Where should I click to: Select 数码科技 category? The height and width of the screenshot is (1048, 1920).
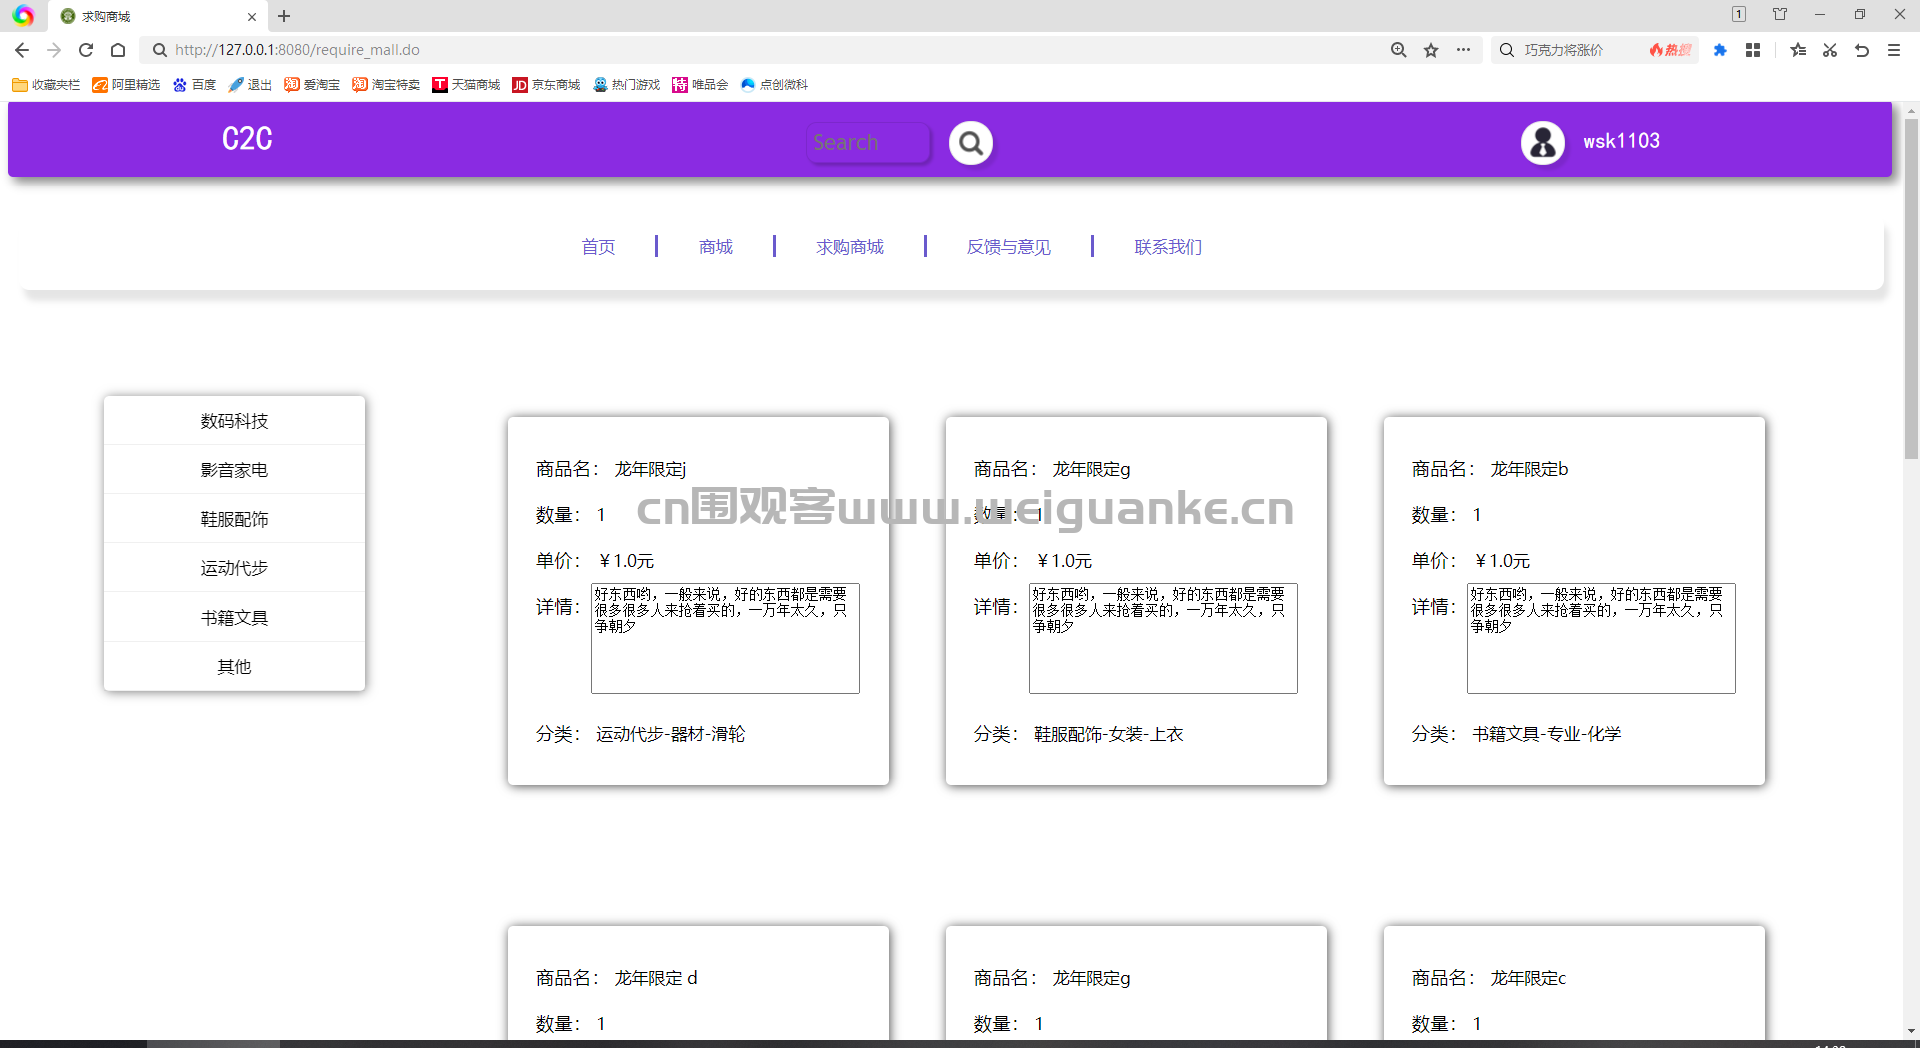click(234, 421)
